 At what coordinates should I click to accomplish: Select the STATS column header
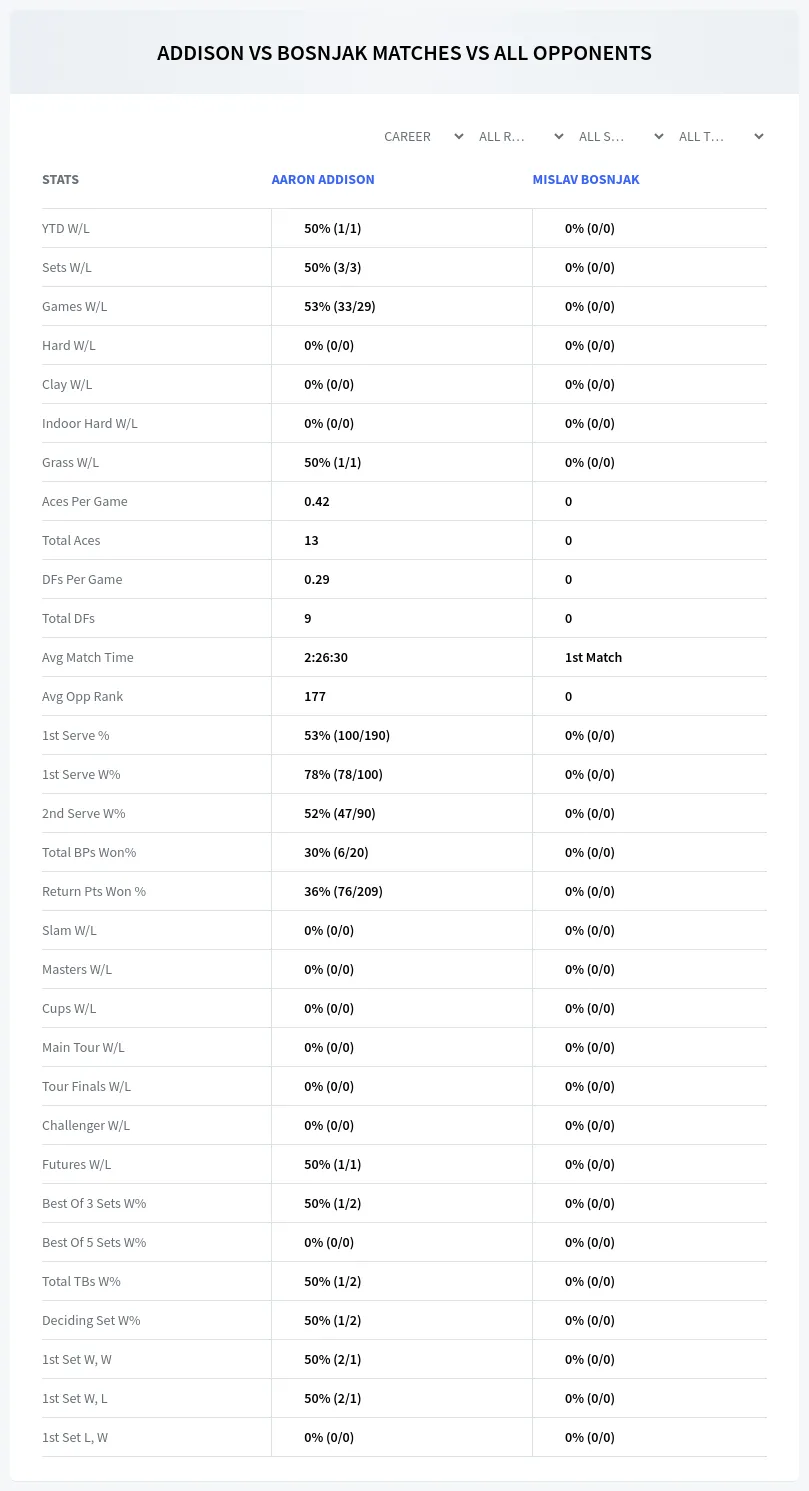coord(61,180)
